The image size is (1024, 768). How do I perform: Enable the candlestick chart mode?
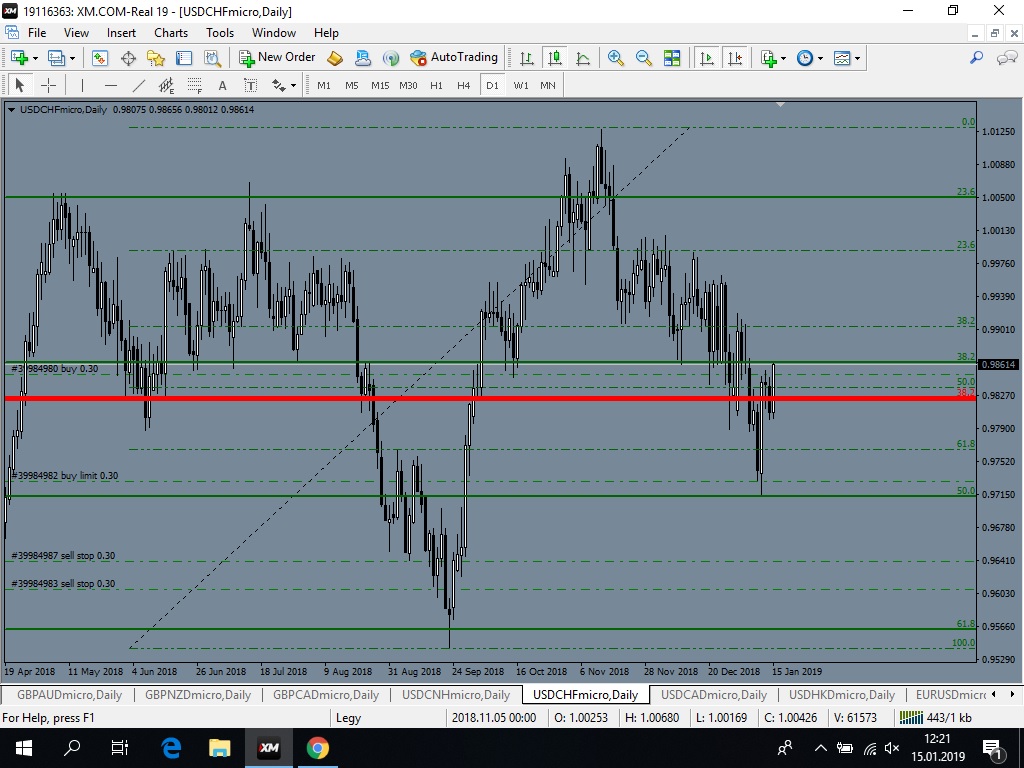coord(554,58)
